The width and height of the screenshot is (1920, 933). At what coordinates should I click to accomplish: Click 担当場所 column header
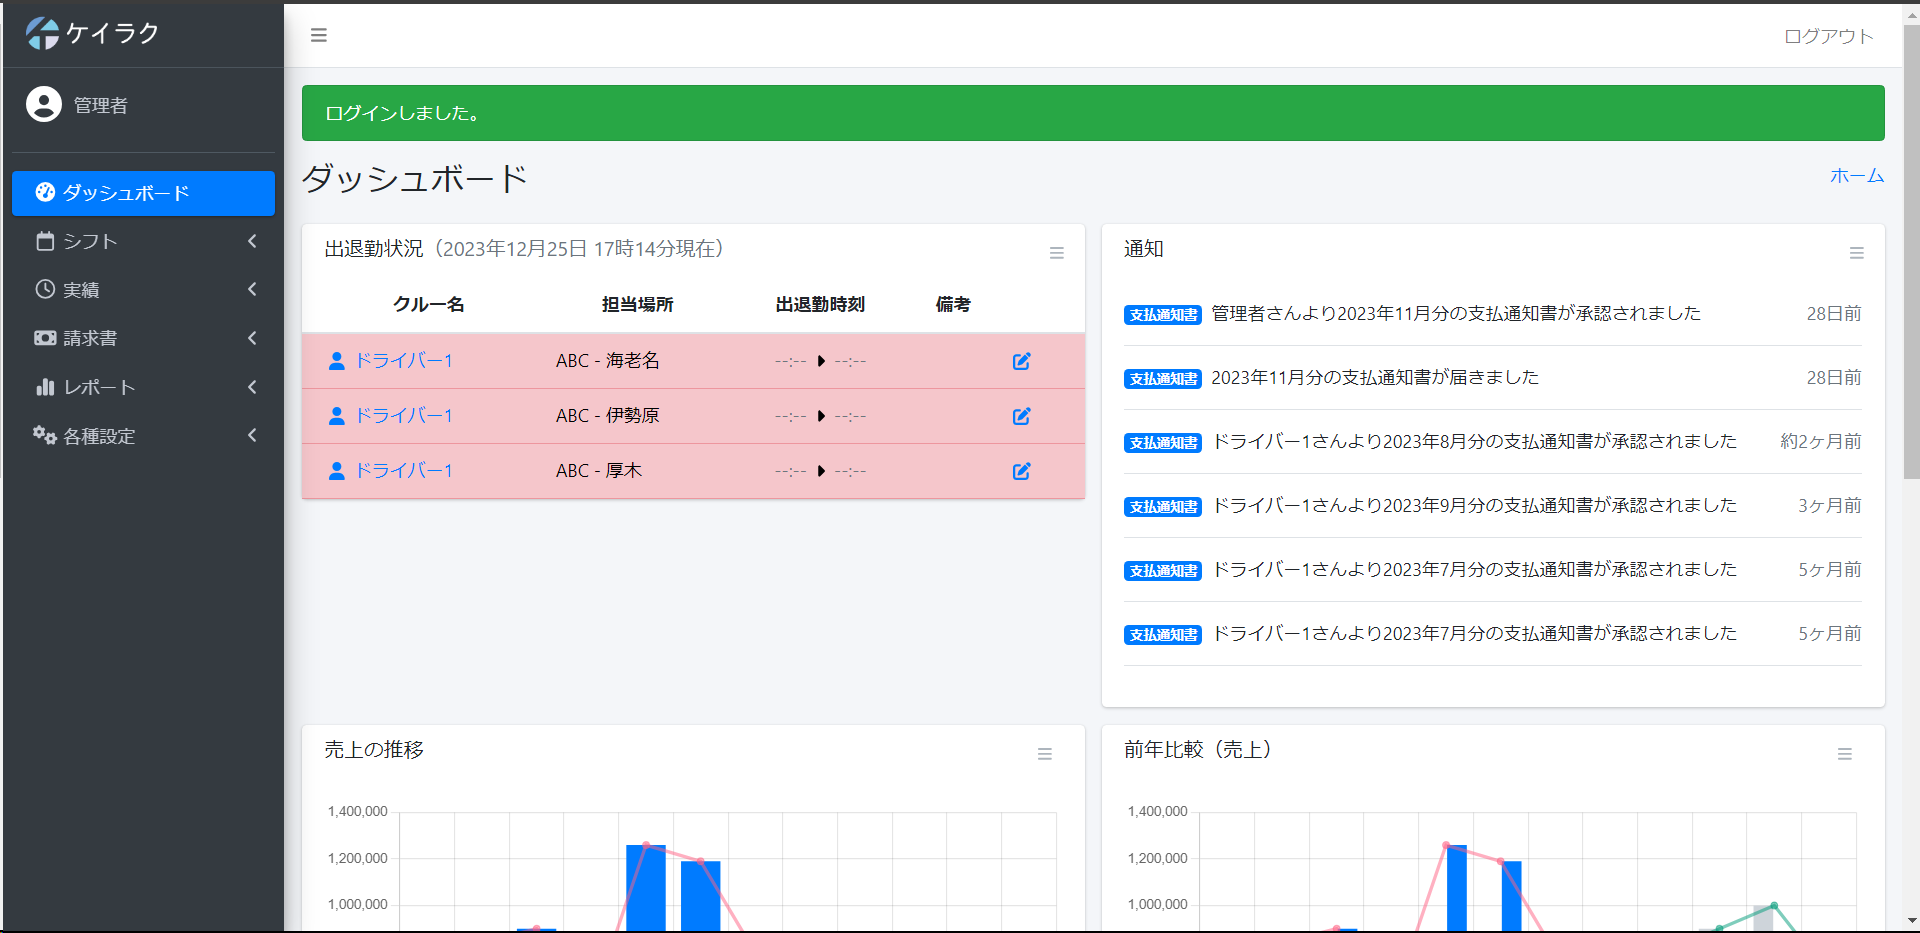pyautogui.click(x=637, y=305)
